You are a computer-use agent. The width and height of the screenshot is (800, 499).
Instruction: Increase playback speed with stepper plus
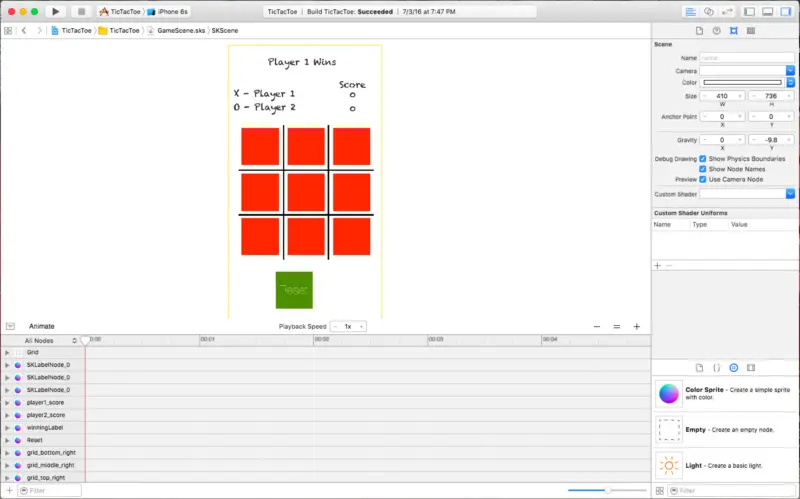pyautogui.click(x=361, y=327)
